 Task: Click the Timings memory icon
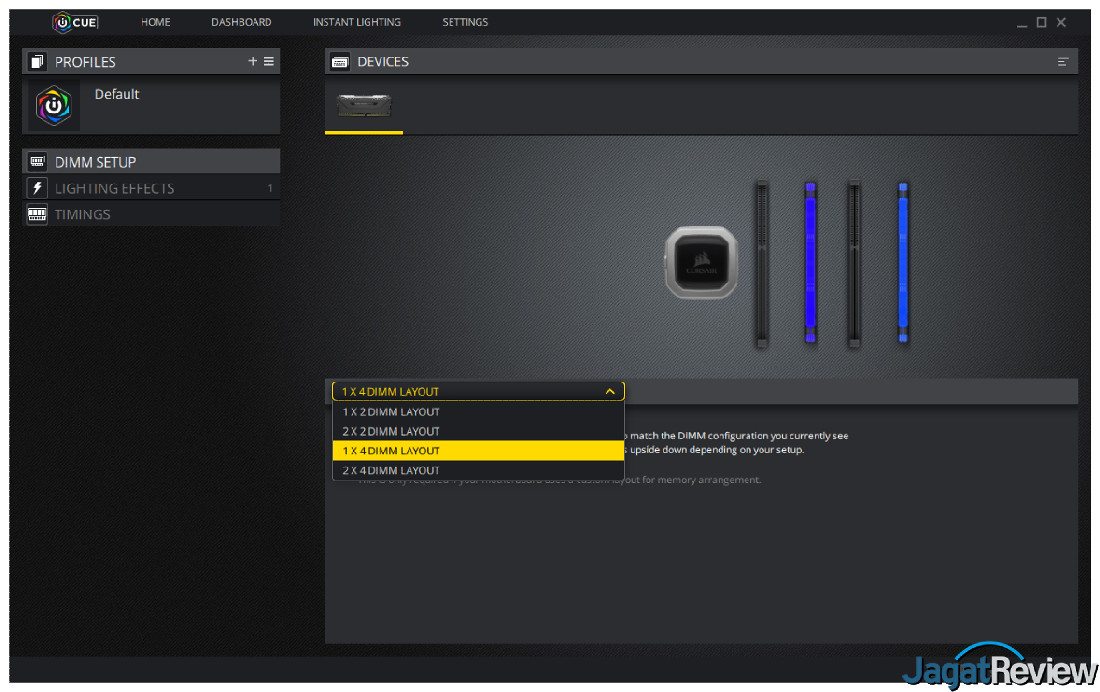pos(37,214)
